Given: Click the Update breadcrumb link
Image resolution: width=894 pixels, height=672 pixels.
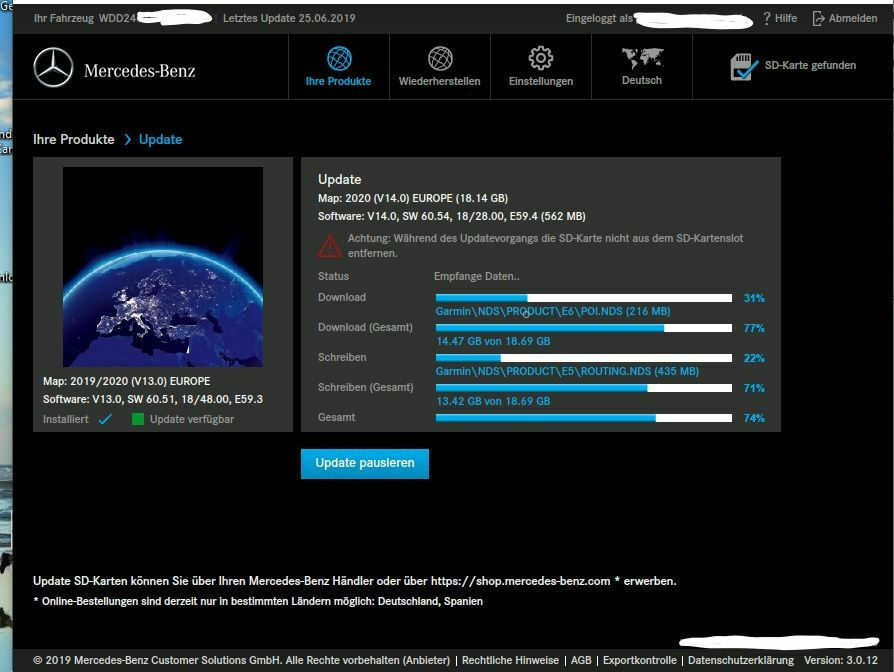Looking at the screenshot, I should tap(160, 140).
